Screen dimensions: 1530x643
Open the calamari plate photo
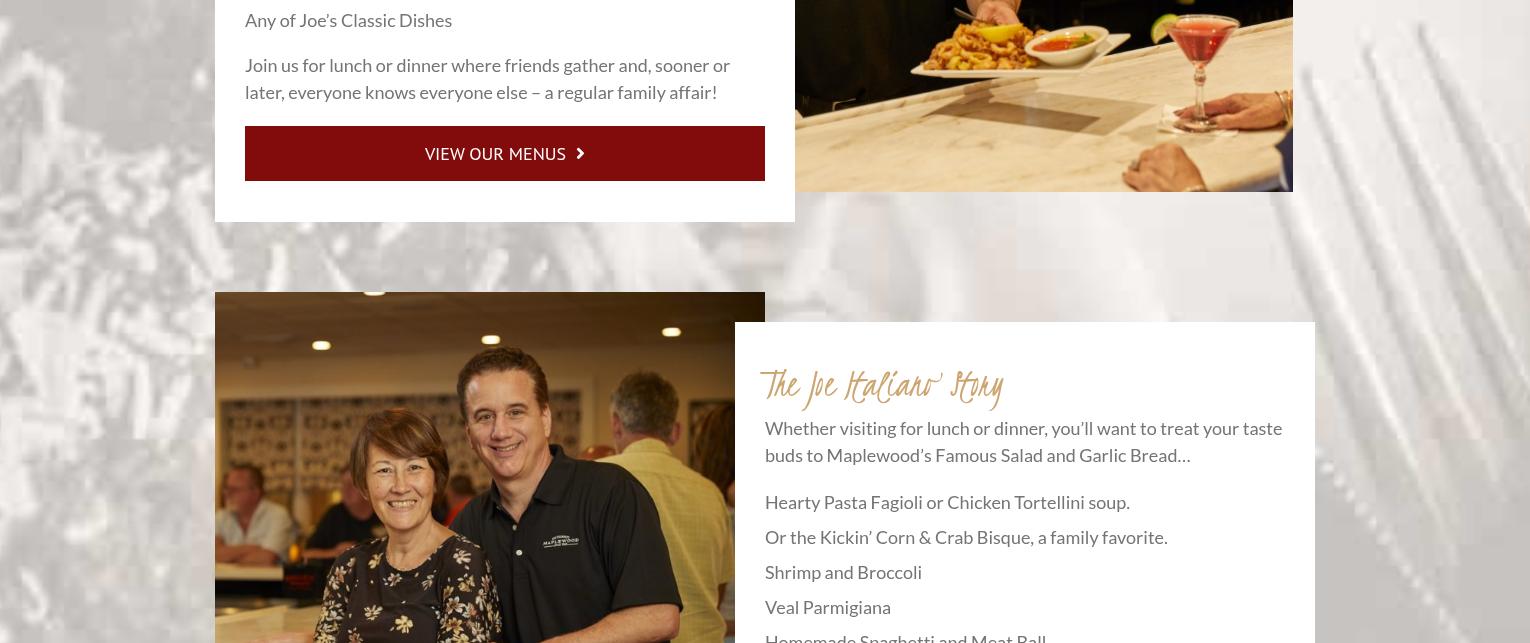pyautogui.click(x=1043, y=95)
